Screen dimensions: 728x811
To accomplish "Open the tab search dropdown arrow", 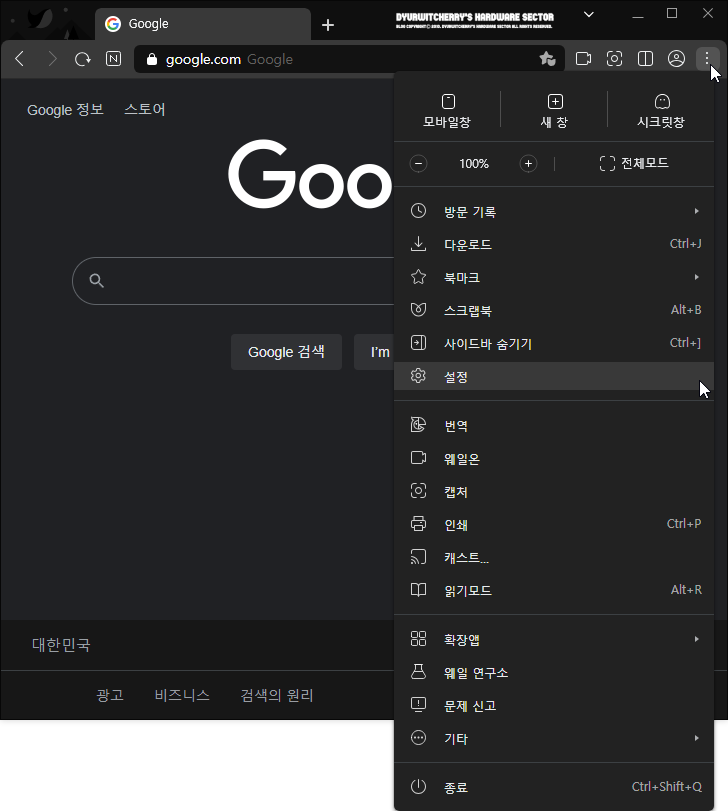I will click(588, 14).
